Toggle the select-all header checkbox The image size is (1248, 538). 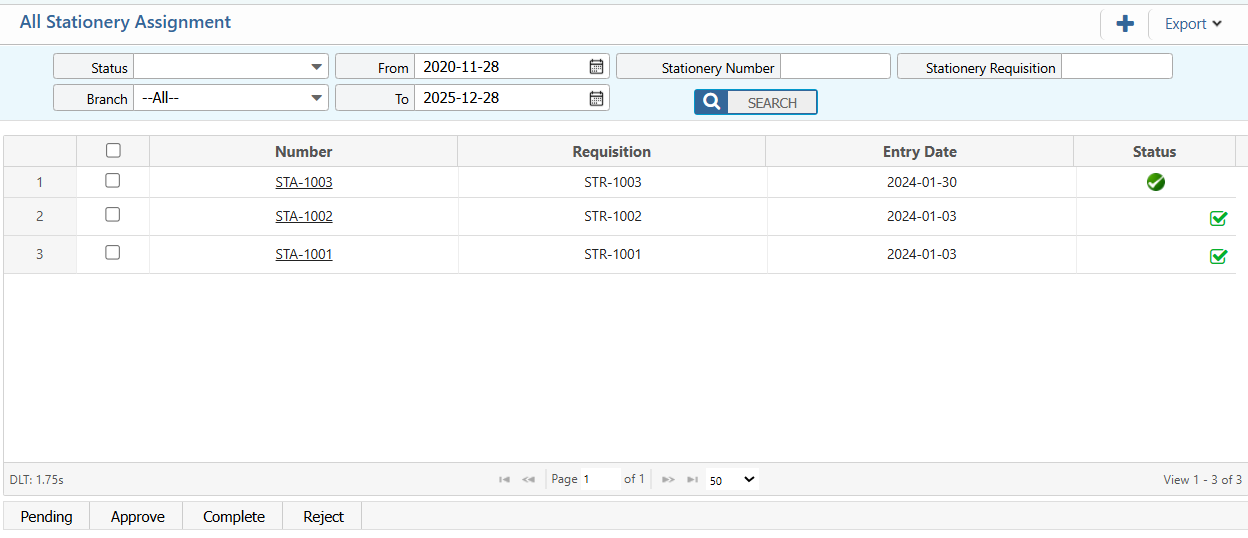pos(113,150)
